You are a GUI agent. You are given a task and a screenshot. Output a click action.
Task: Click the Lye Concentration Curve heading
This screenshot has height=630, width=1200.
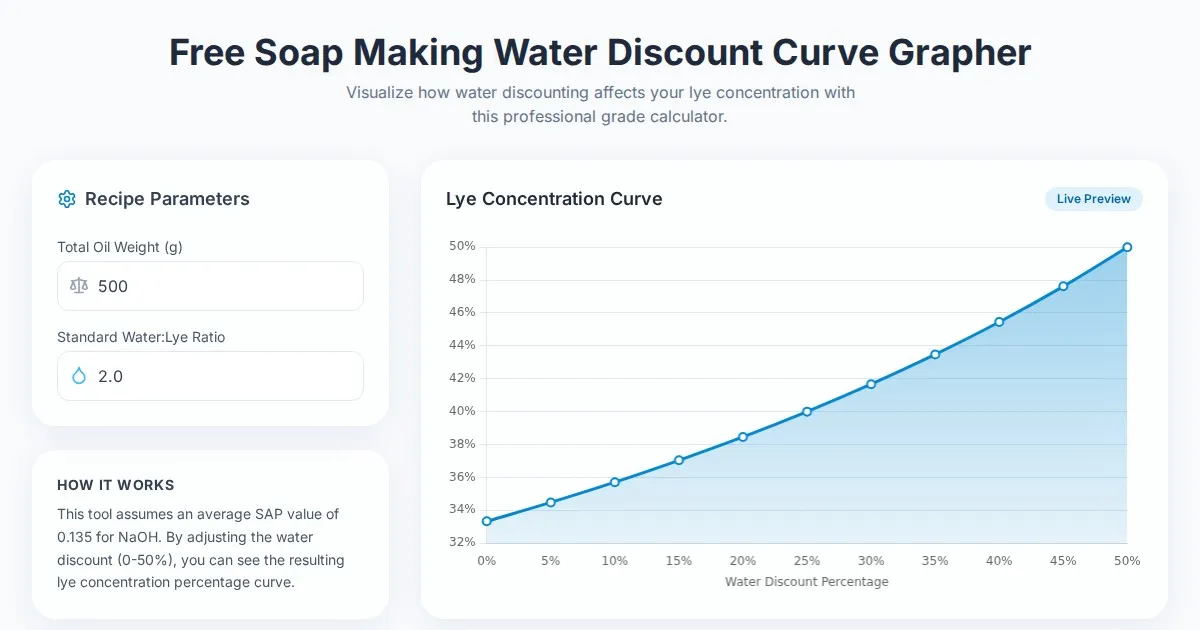coord(554,199)
